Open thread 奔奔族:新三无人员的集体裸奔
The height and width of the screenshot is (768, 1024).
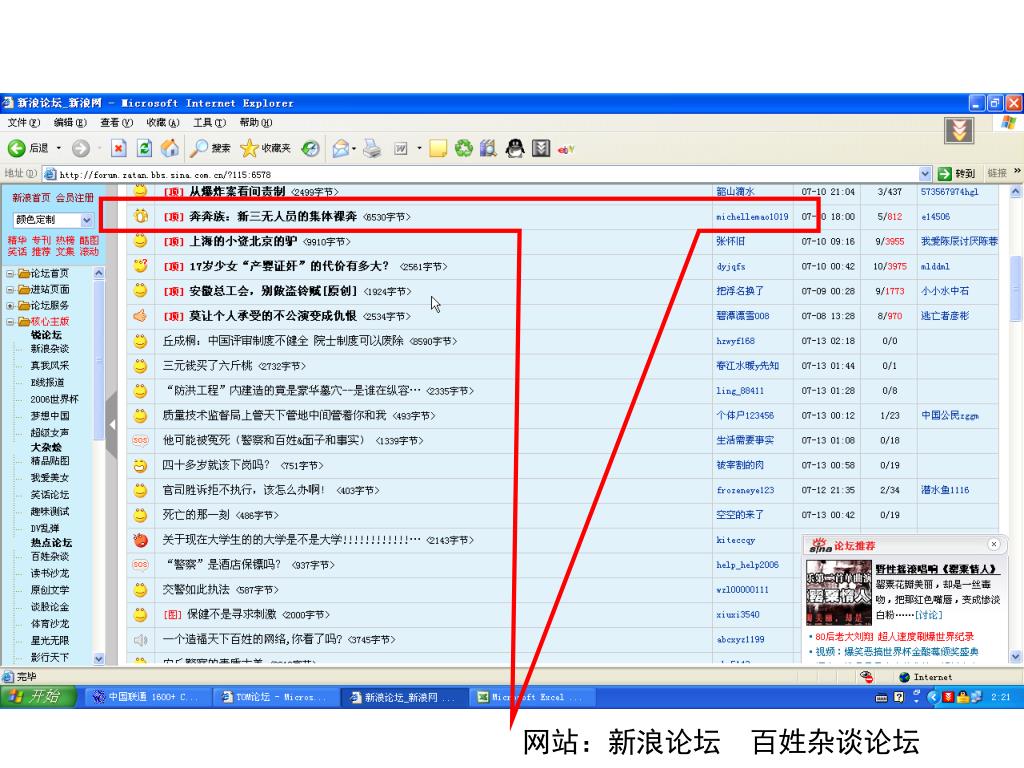coord(273,216)
